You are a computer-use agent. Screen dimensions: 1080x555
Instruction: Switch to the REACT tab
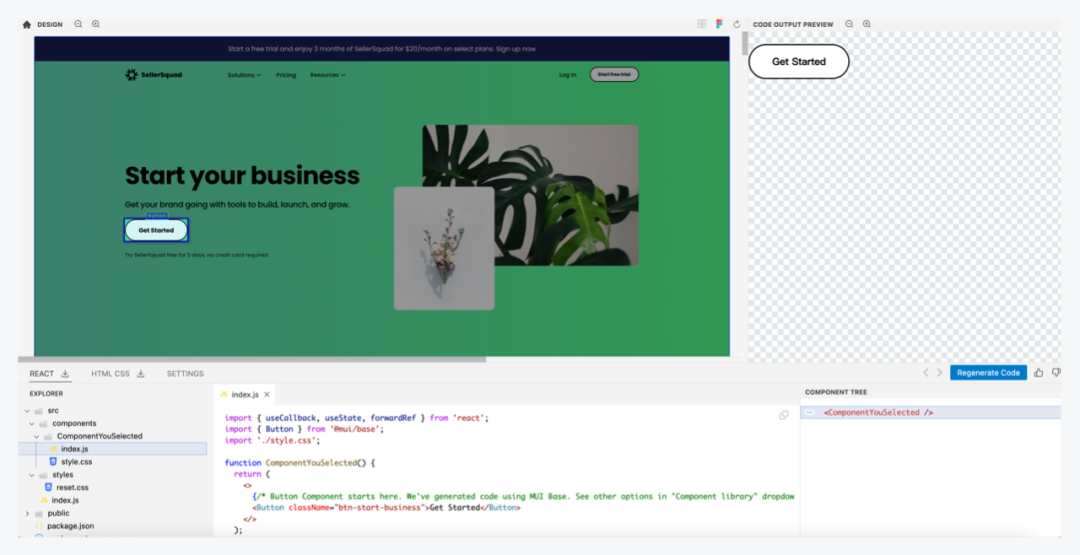pos(41,373)
